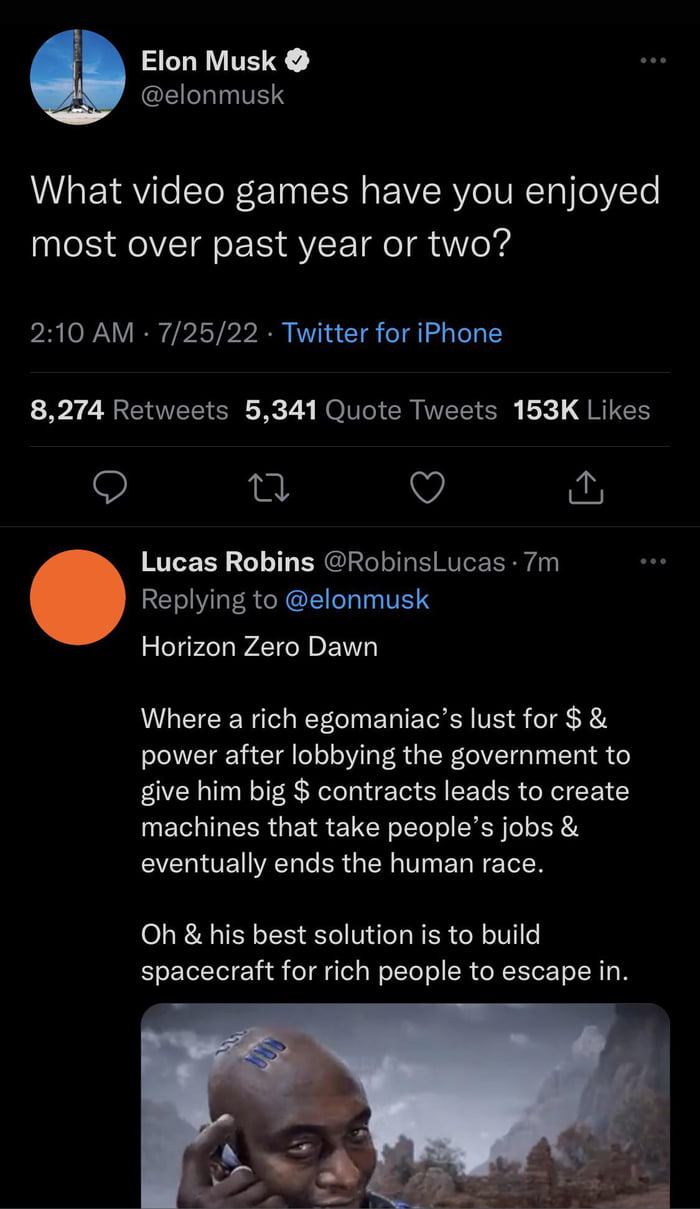This screenshot has width=700, height=1209.
Task: Open the more options menu on Lucas Robins' reply
Action: tap(653, 562)
